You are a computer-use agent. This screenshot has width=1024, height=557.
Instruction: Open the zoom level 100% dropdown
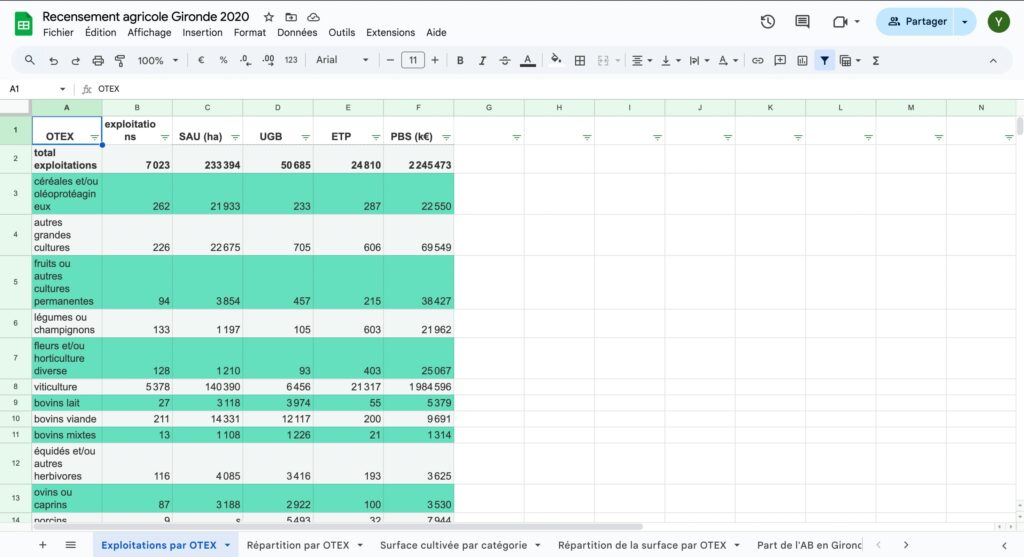tap(157, 60)
